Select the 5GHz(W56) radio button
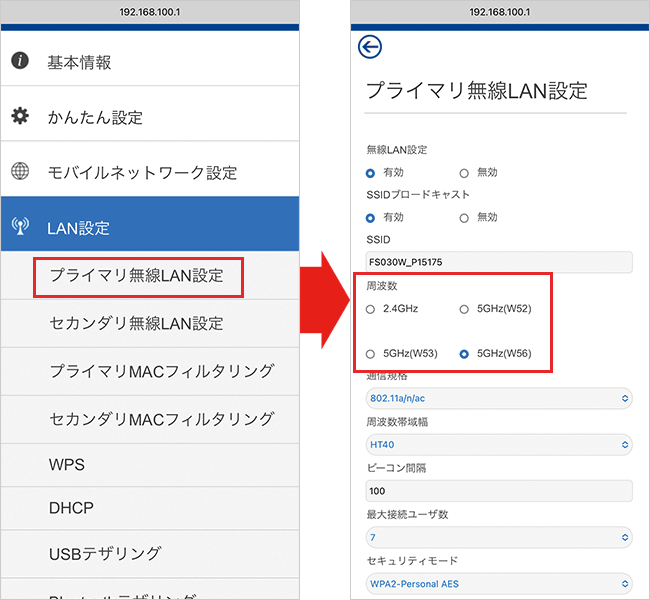The height and width of the screenshot is (600, 650). pyautogui.click(x=464, y=354)
